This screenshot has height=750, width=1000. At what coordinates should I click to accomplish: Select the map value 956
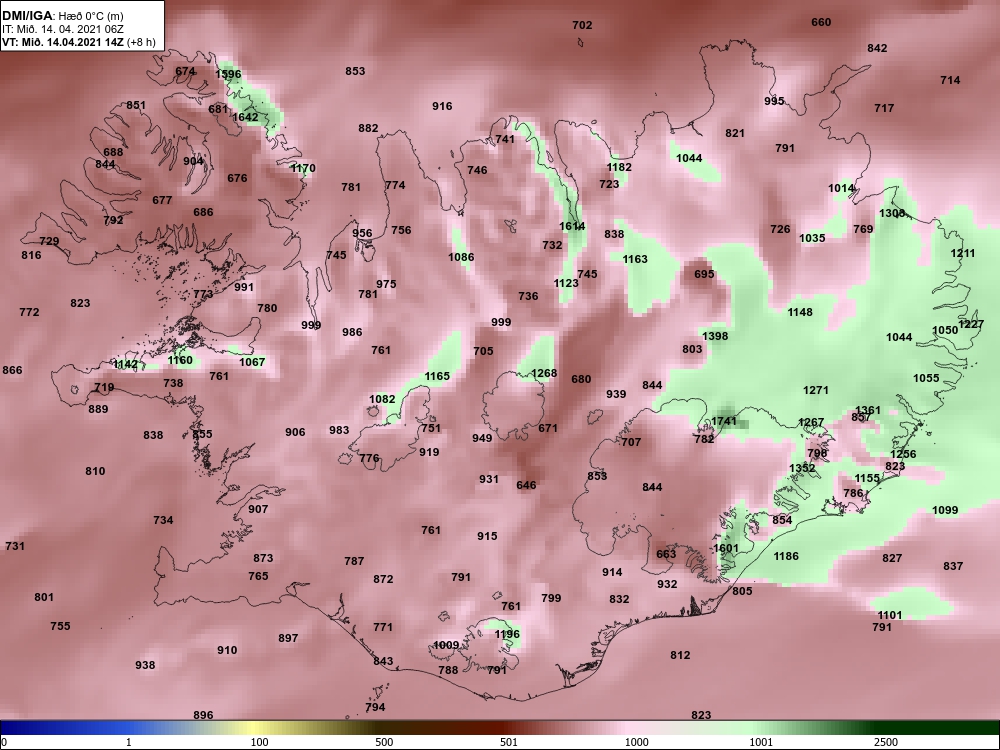tap(362, 233)
